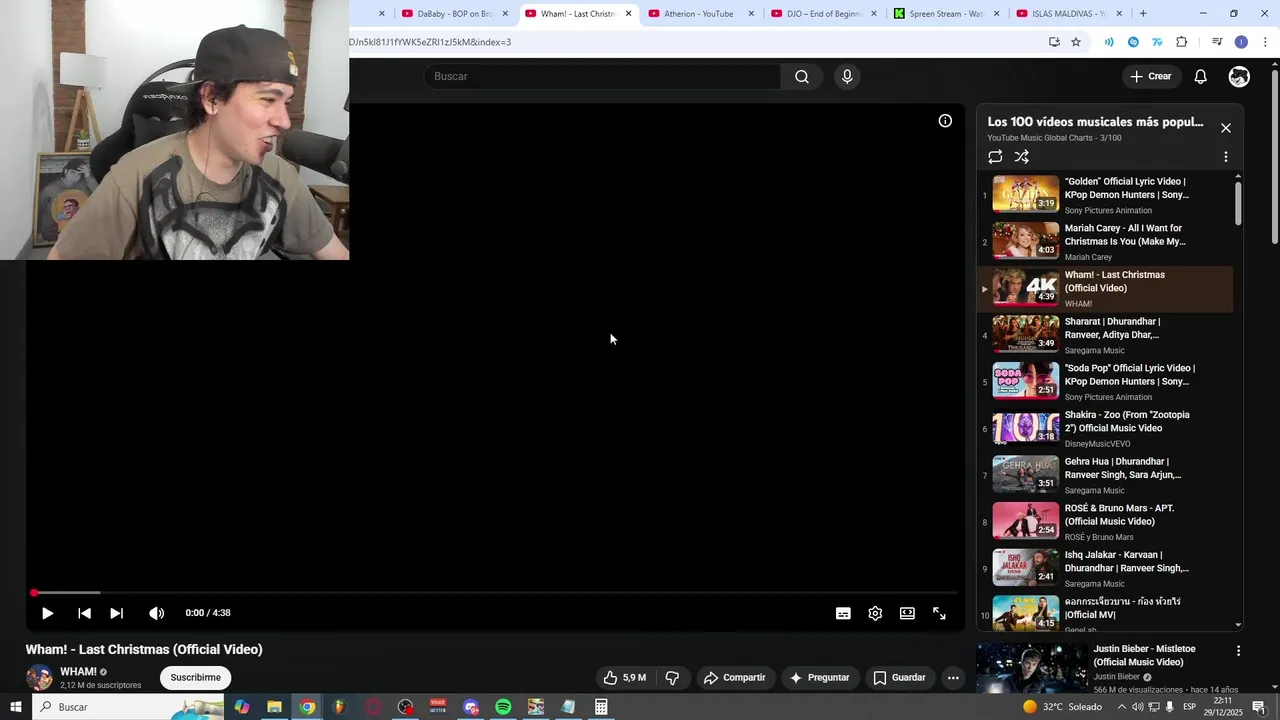This screenshot has height=720, width=1280.
Task: Bookmark this page with star icon
Action: pos(1076,42)
